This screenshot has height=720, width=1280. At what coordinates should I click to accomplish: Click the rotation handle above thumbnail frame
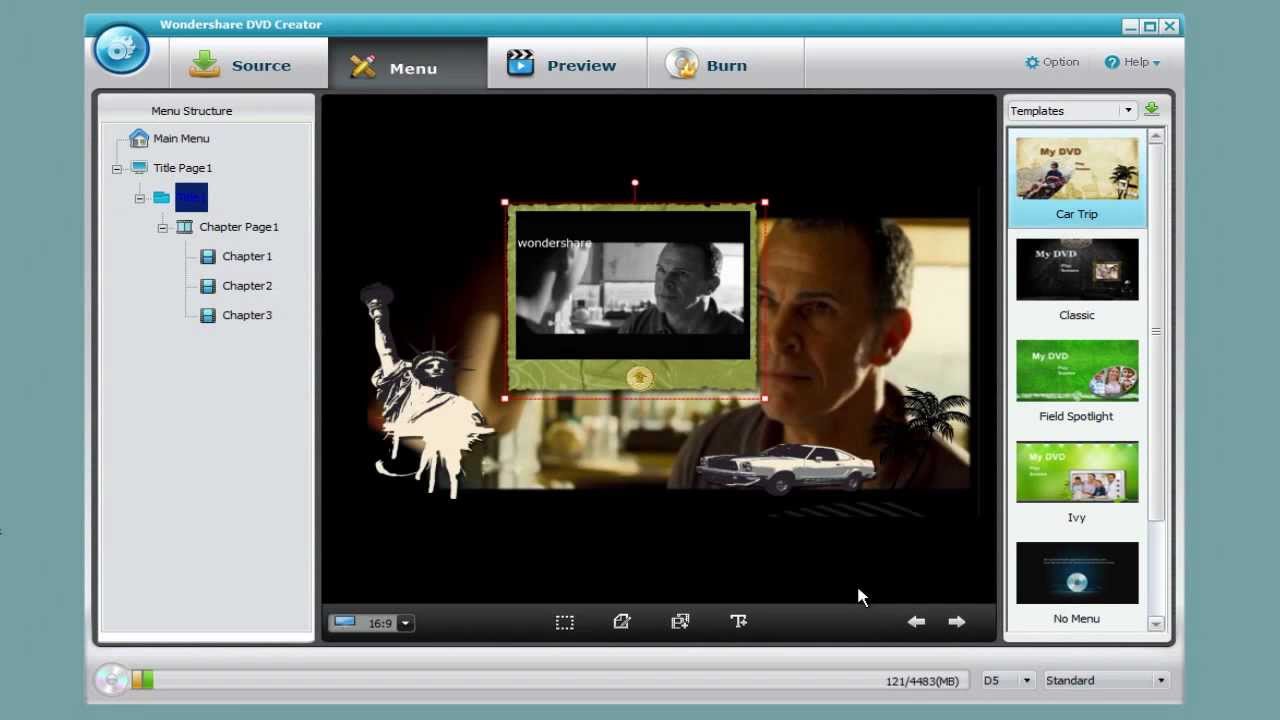pos(635,183)
